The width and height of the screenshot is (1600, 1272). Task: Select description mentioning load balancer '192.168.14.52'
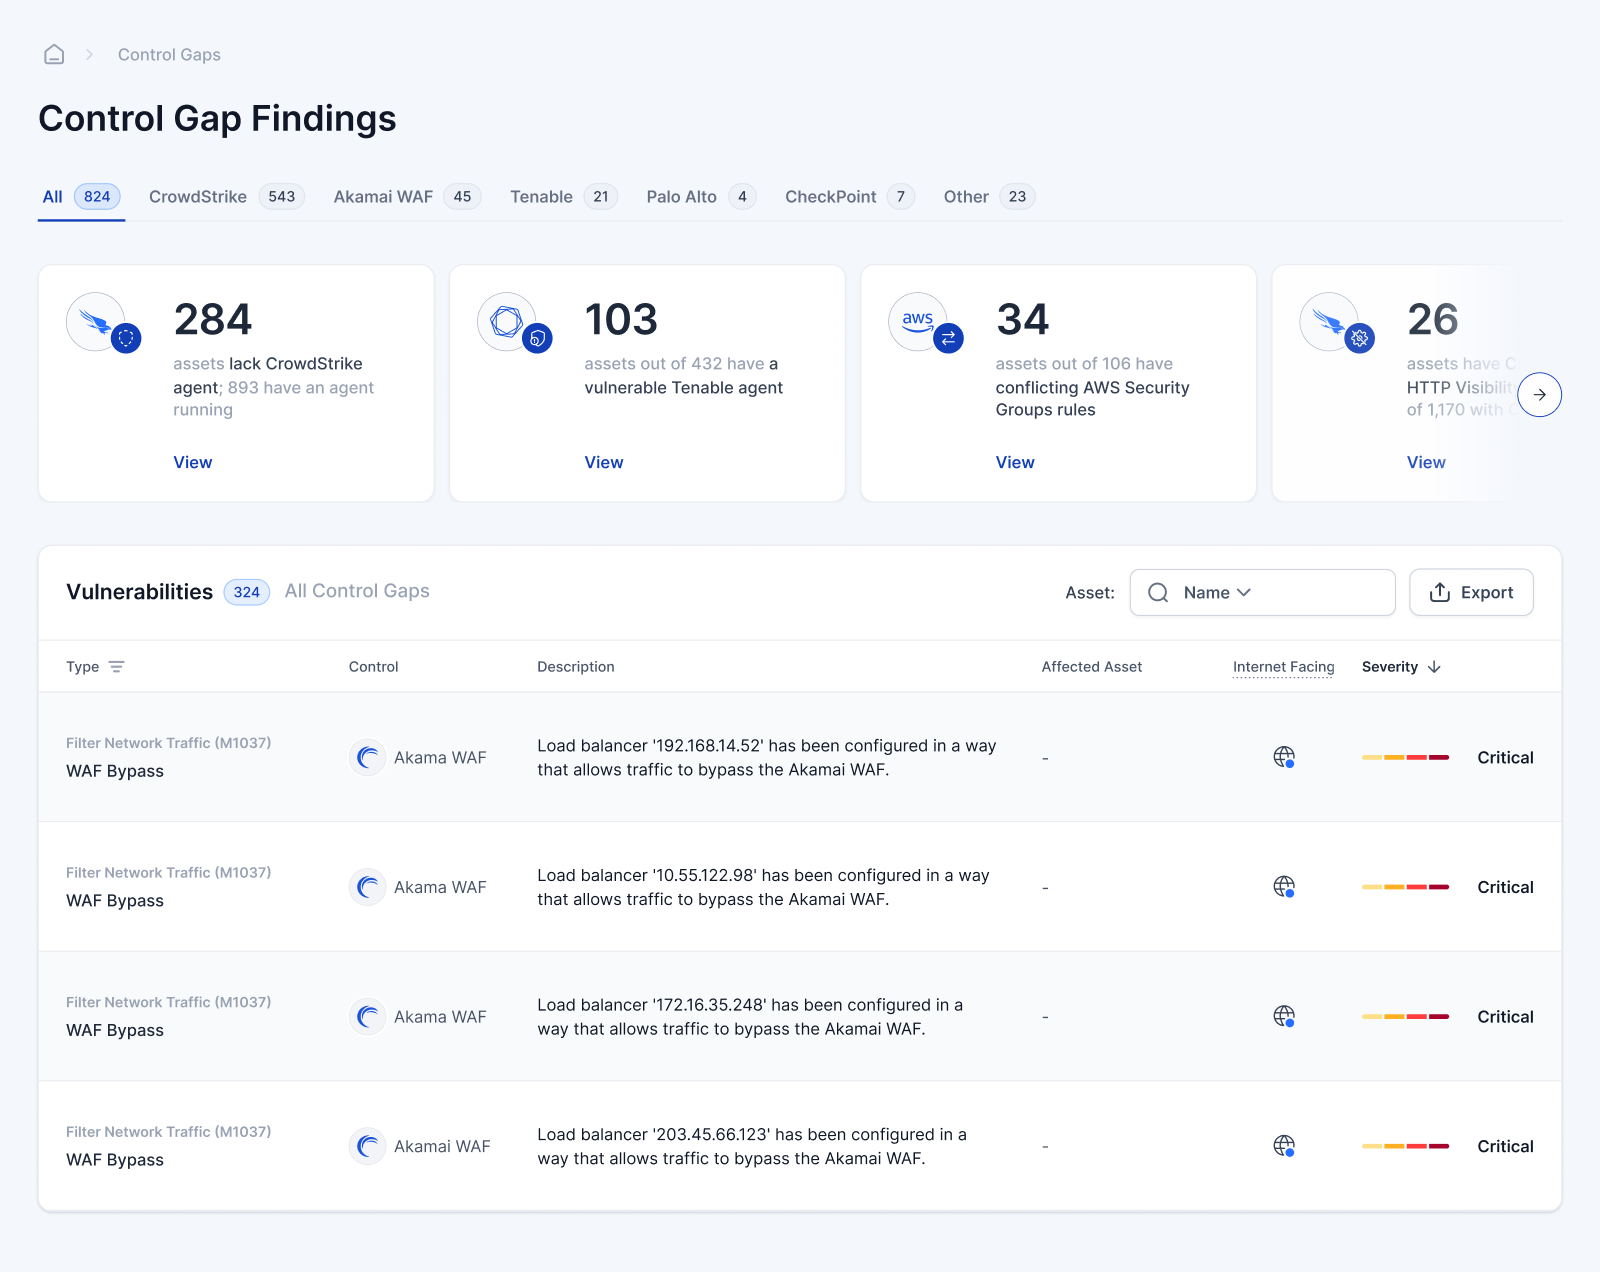click(x=767, y=758)
